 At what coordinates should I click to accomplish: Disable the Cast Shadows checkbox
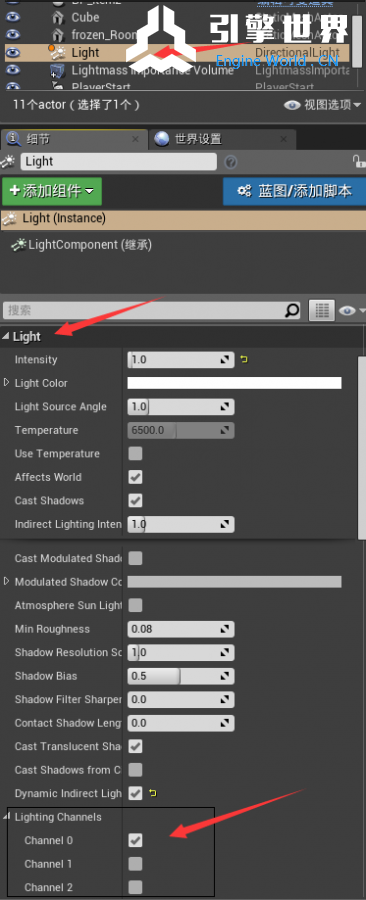pyautogui.click(x=135, y=501)
